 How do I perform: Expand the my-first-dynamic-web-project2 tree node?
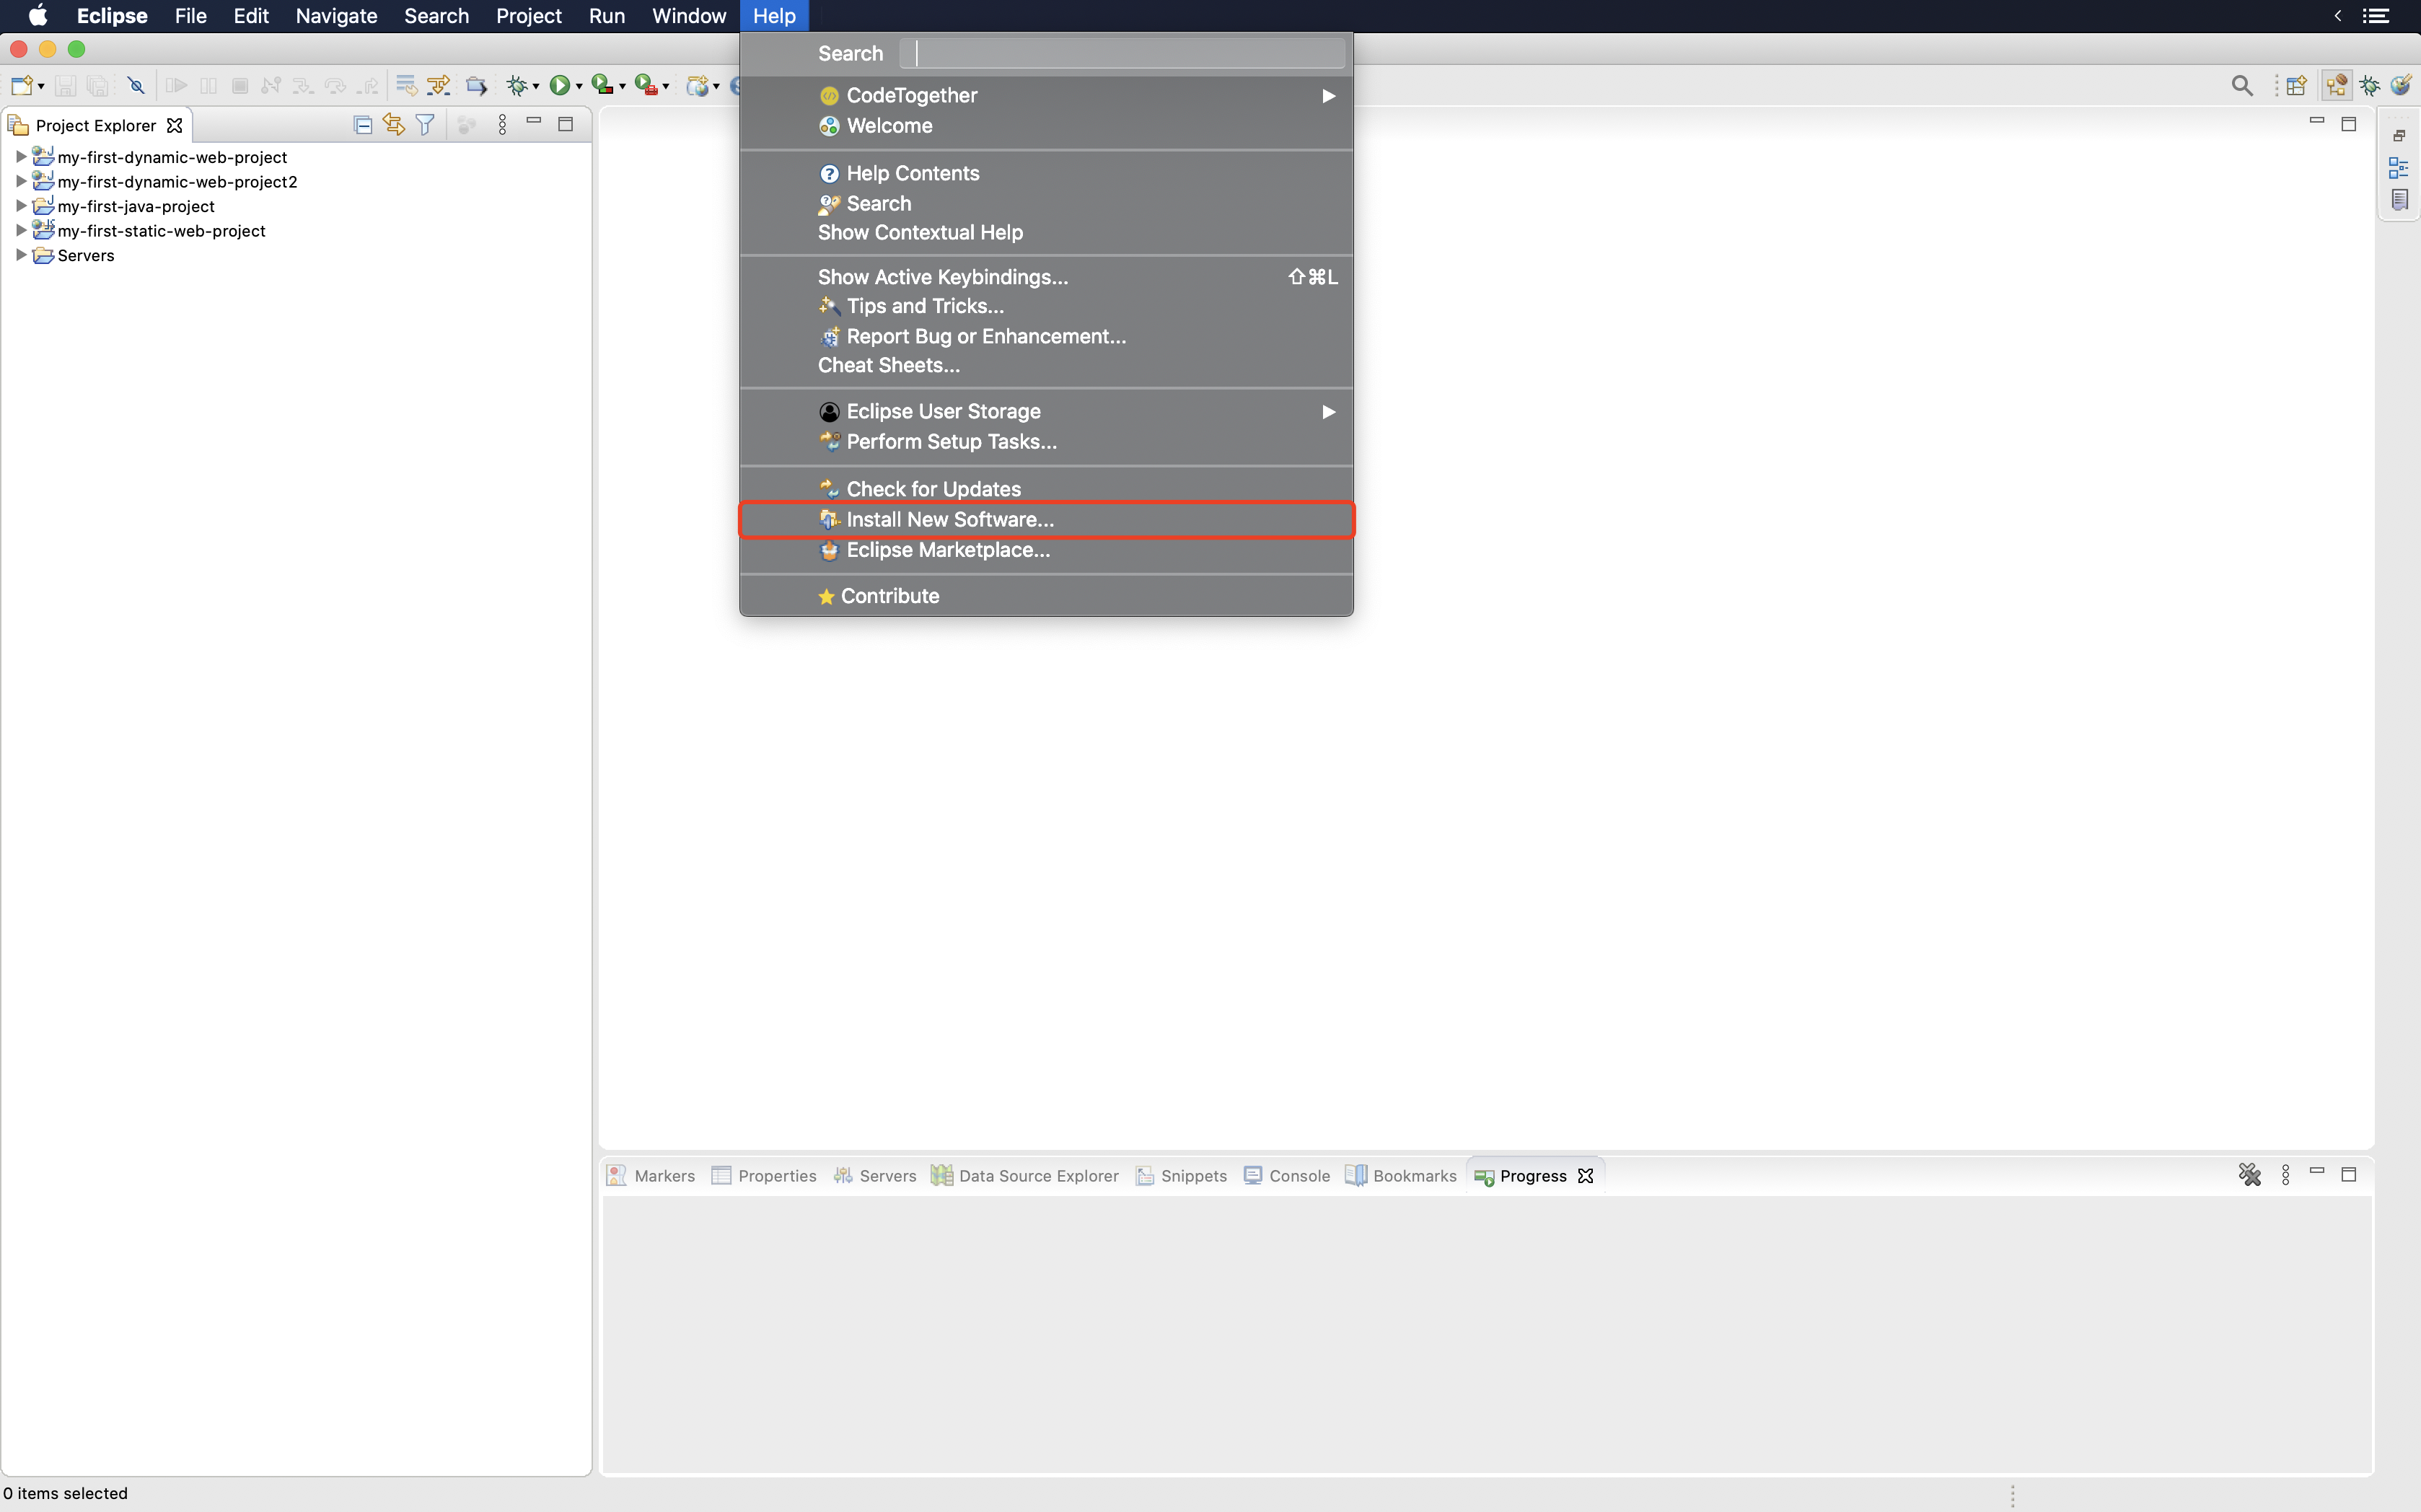[x=20, y=181]
